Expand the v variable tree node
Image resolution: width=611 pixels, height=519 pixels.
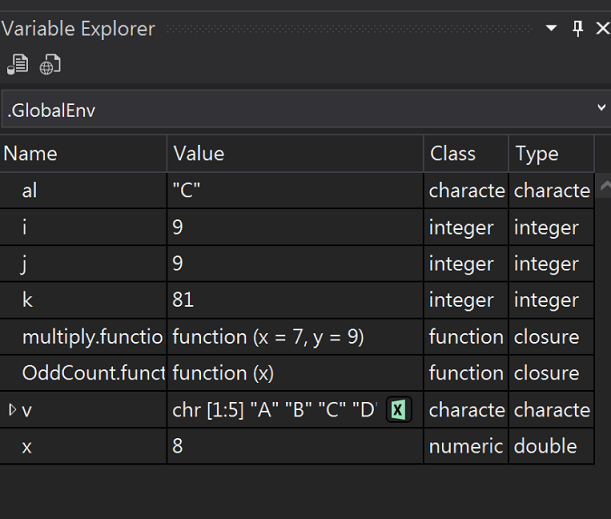(x=12, y=410)
